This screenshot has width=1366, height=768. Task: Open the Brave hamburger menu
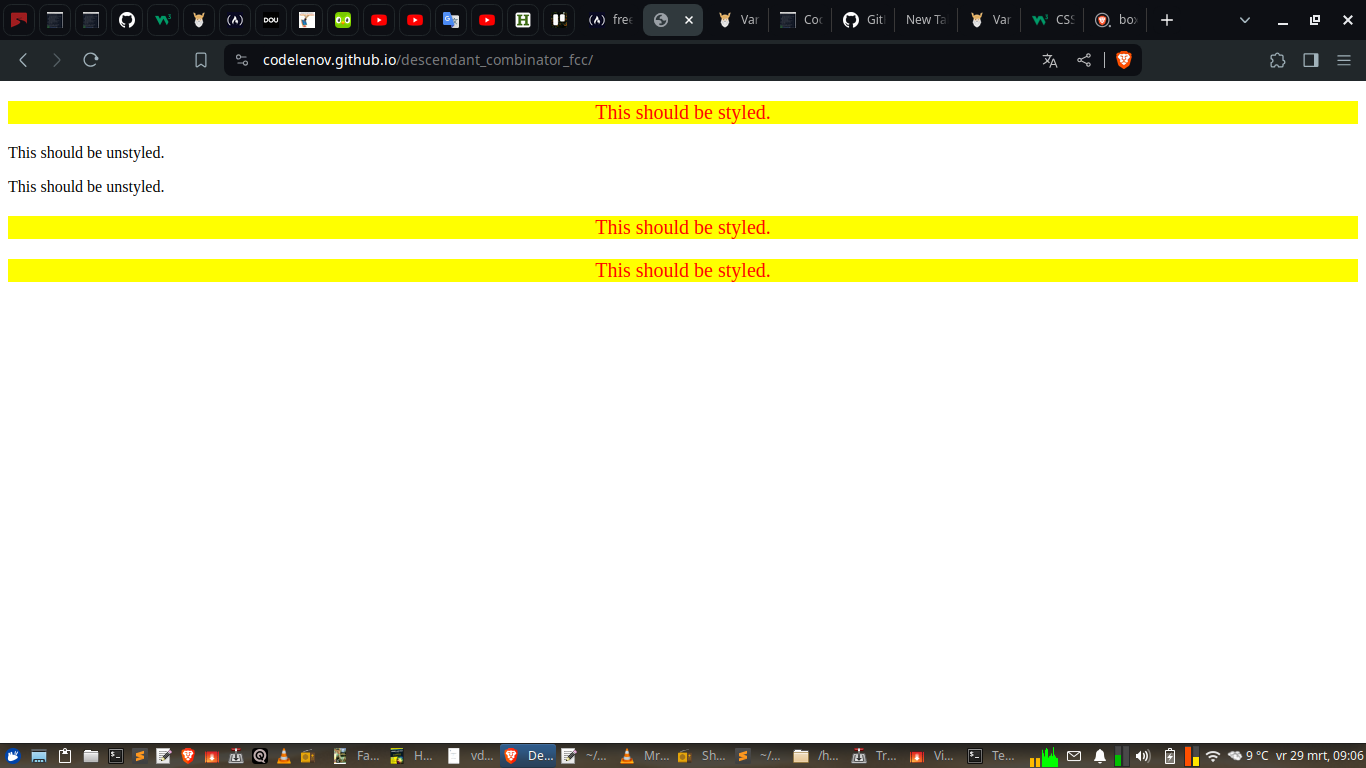coord(1344,60)
